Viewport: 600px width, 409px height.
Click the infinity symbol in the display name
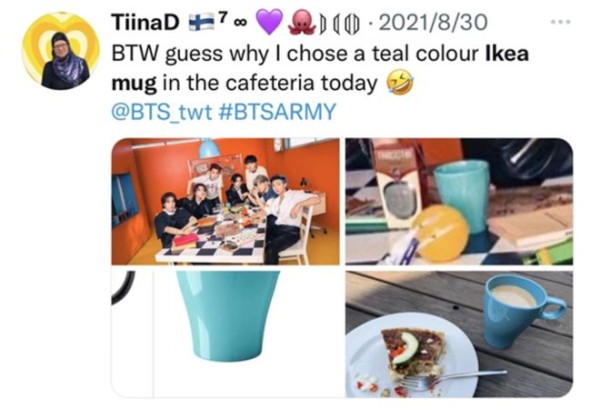pyautogui.click(x=239, y=23)
